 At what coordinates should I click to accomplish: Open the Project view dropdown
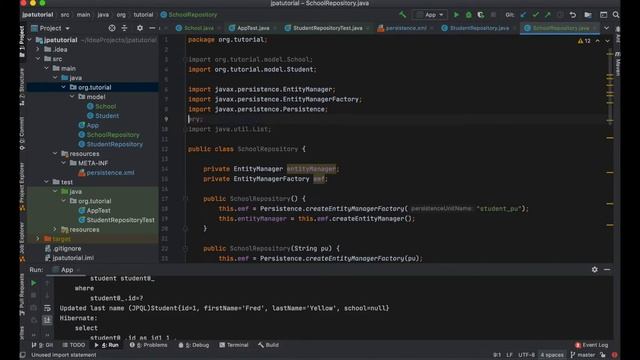[x=51, y=28]
